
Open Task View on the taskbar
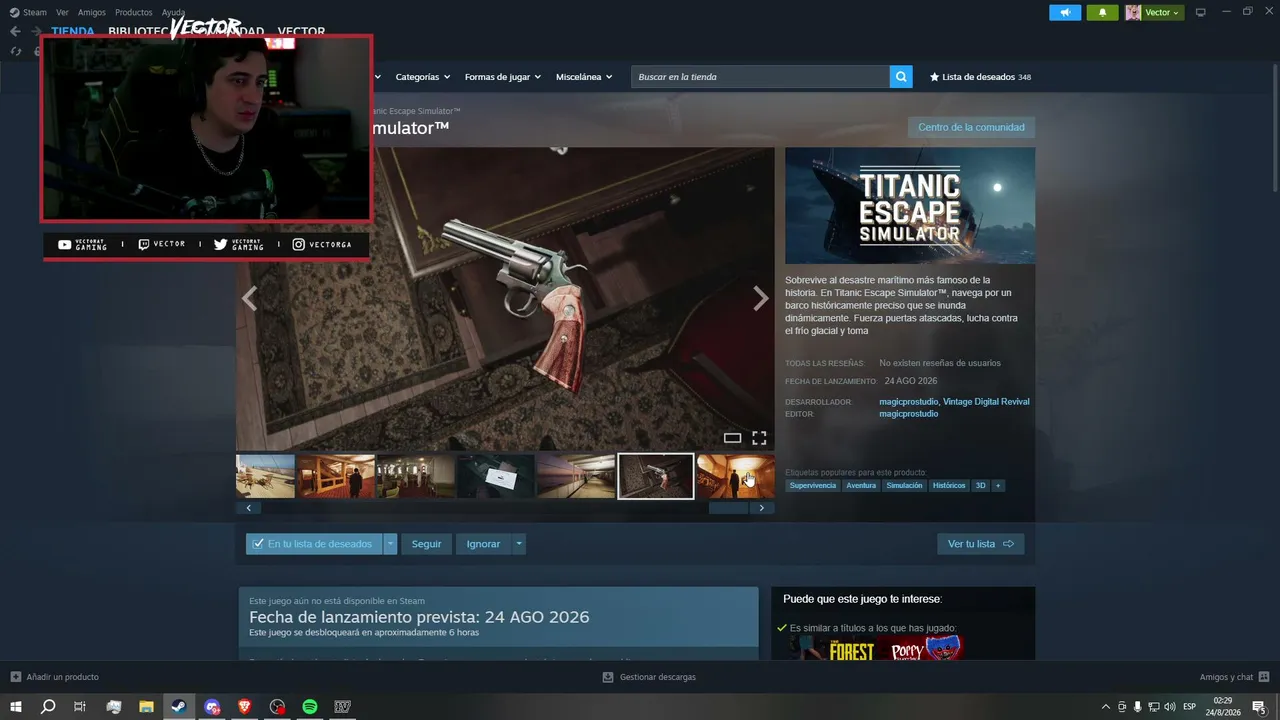coord(80,707)
